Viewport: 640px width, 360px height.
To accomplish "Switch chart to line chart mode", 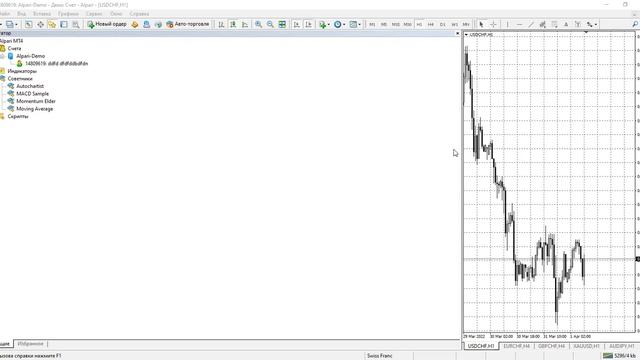I will coord(245,24).
